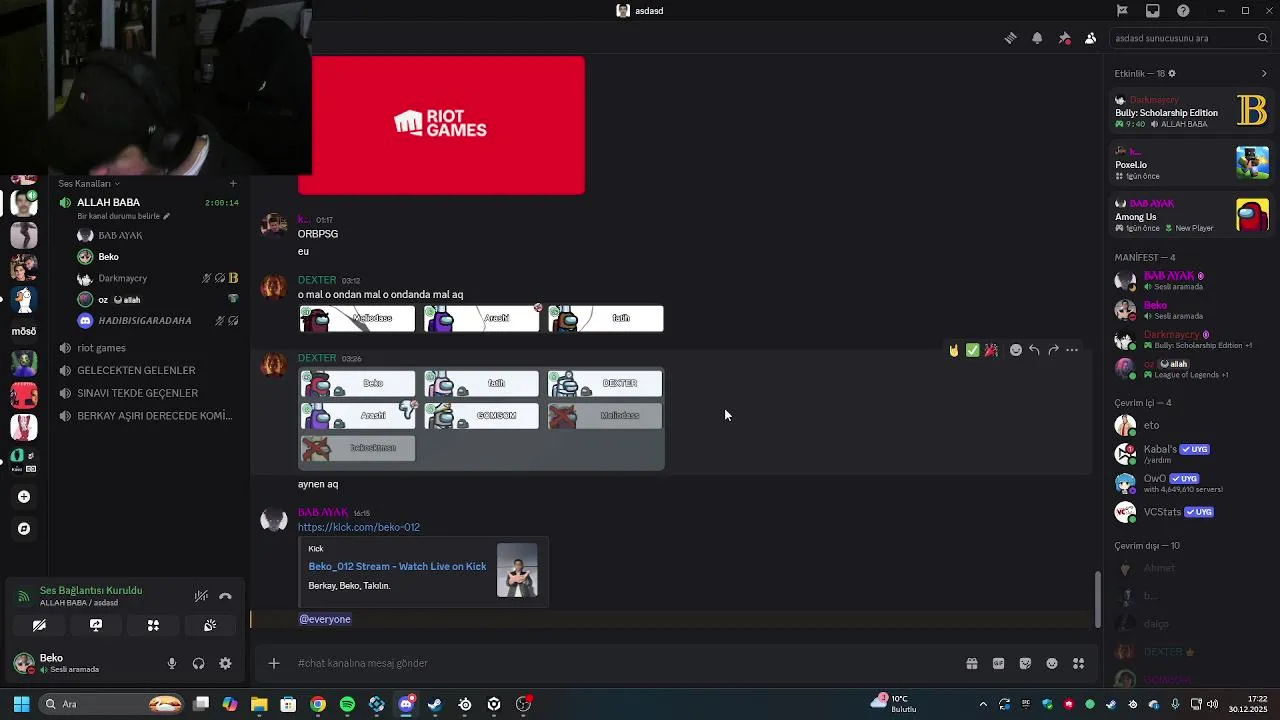Open Threads icon in channel header
The width and height of the screenshot is (1280, 720).
click(1011, 38)
